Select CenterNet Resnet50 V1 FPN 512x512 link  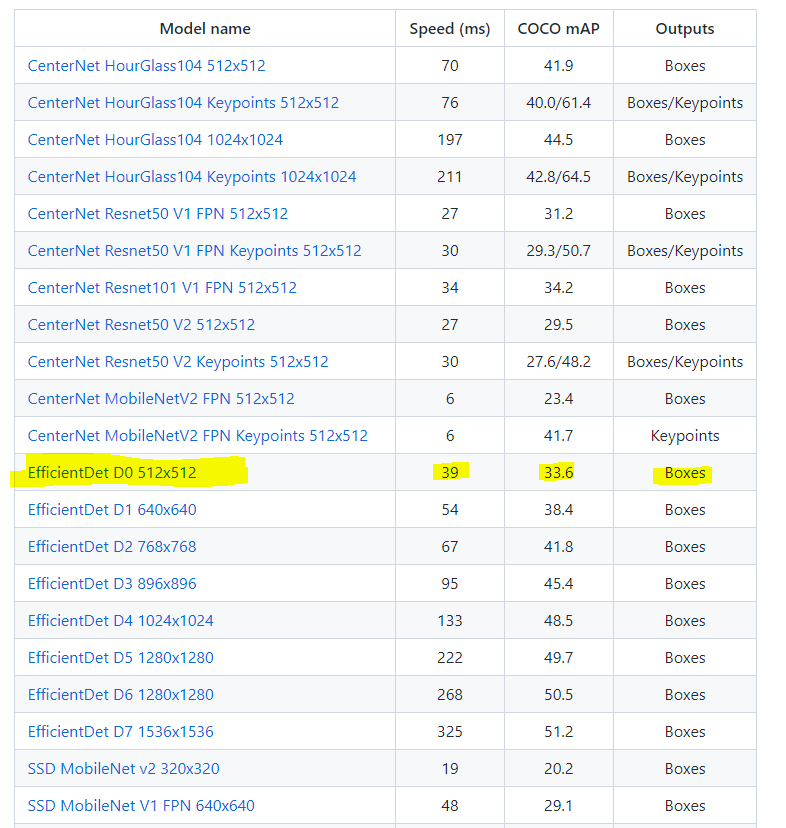click(158, 213)
